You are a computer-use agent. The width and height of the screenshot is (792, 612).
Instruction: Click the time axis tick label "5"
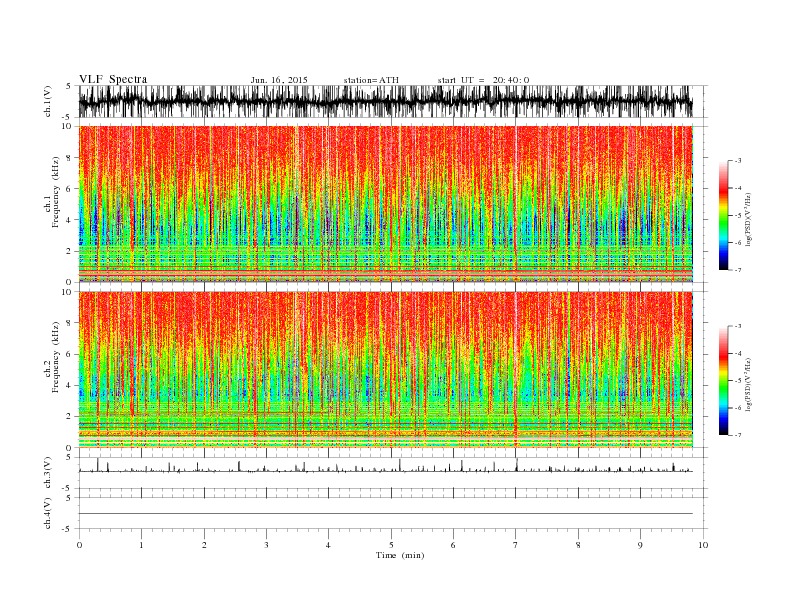click(x=391, y=545)
